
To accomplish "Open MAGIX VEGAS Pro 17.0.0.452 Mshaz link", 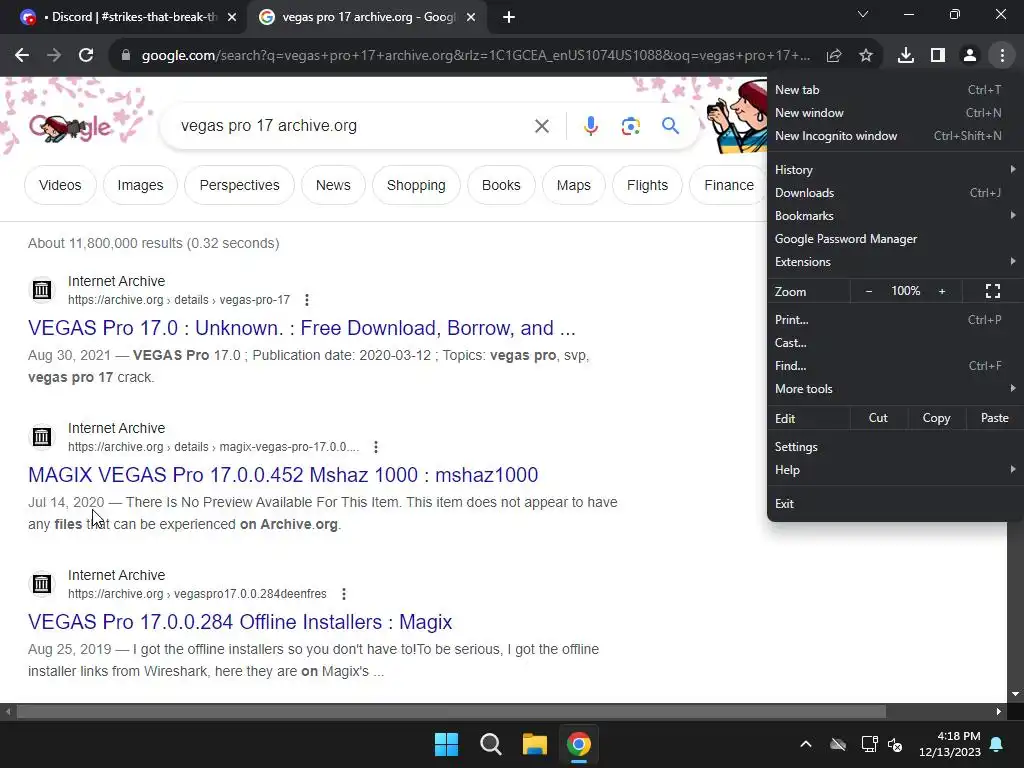I will 283,475.
